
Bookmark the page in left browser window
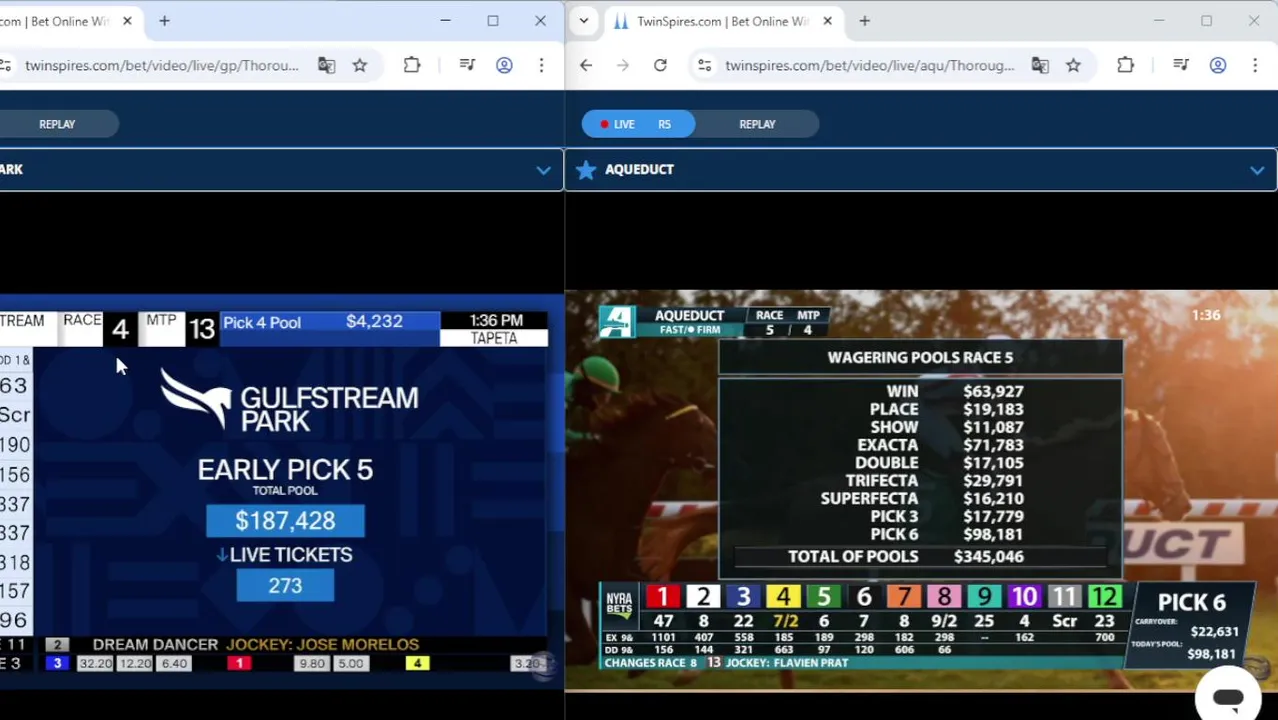pos(360,65)
